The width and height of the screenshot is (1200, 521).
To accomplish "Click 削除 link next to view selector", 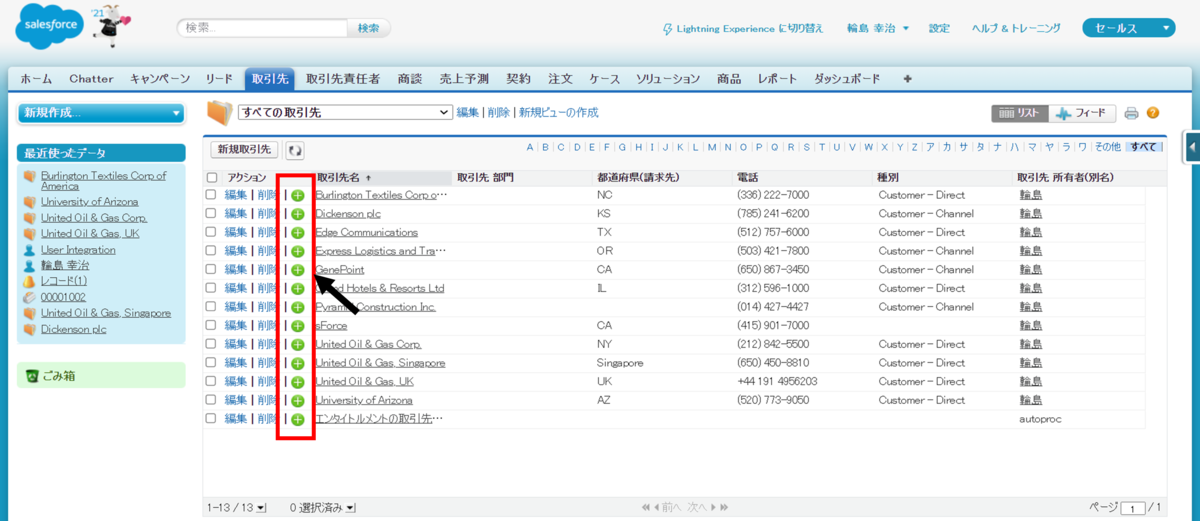I will pos(498,113).
